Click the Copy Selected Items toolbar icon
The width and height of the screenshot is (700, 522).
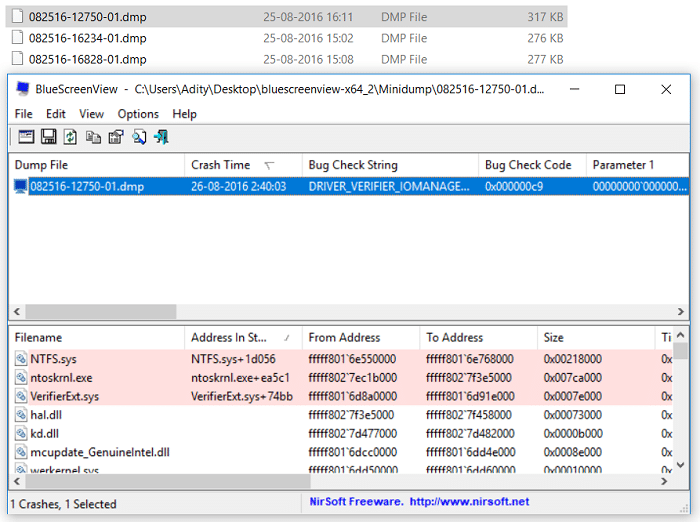point(93,137)
